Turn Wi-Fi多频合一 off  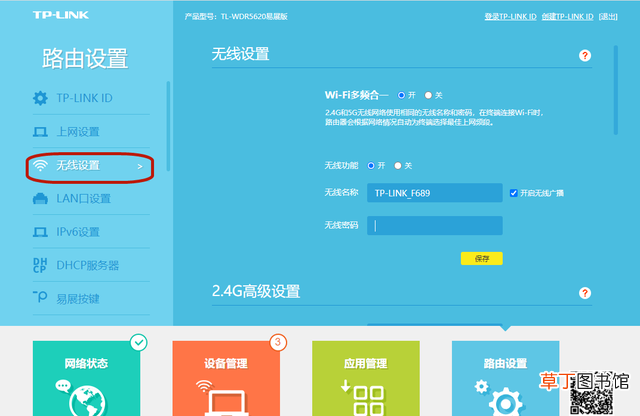428,95
